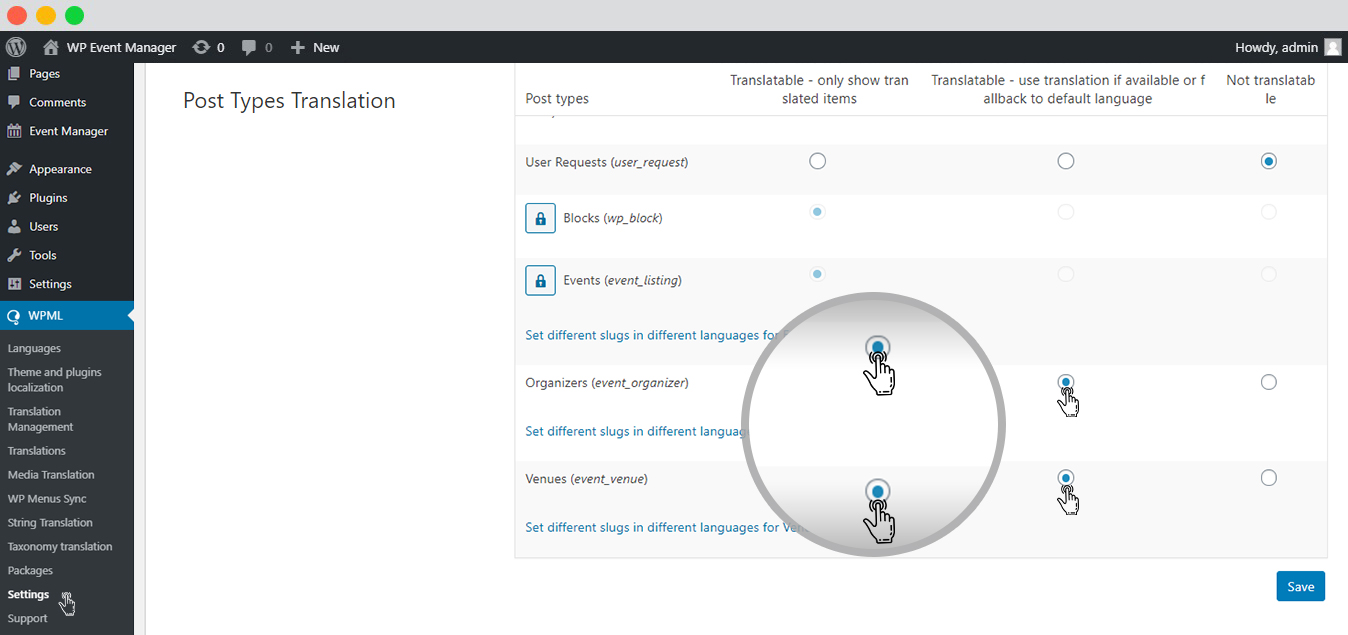Open the WordPress logo menu in admin bar
The width and height of the screenshot is (1348, 635).
[15, 47]
